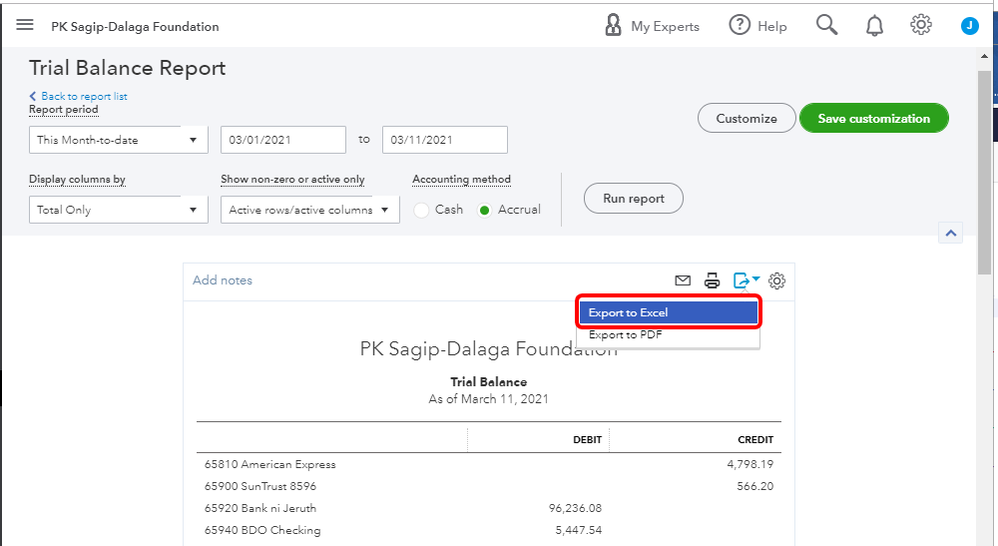Image resolution: width=998 pixels, height=546 pixels.
Task: Click the email report envelope icon
Action: [x=683, y=281]
